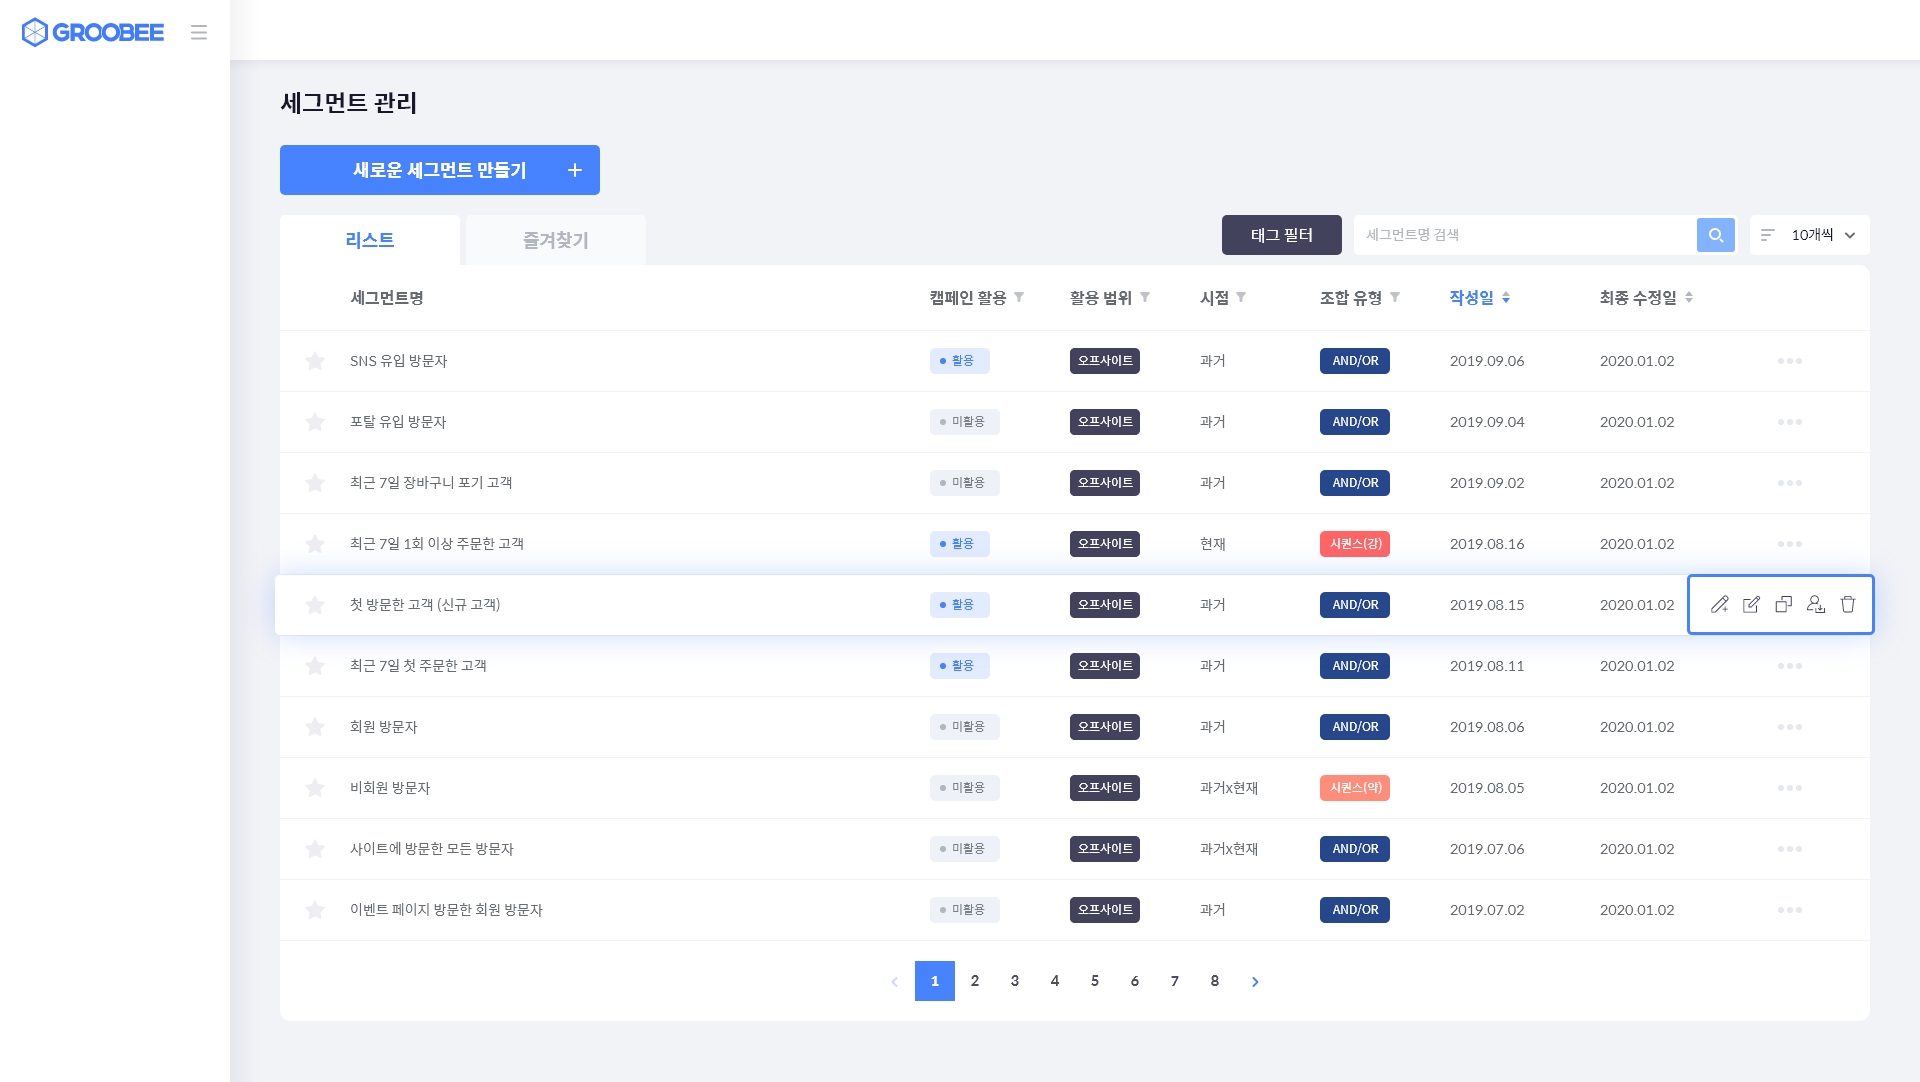
Task: Delete segment via trash icon
Action: (x=1847, y=604)
